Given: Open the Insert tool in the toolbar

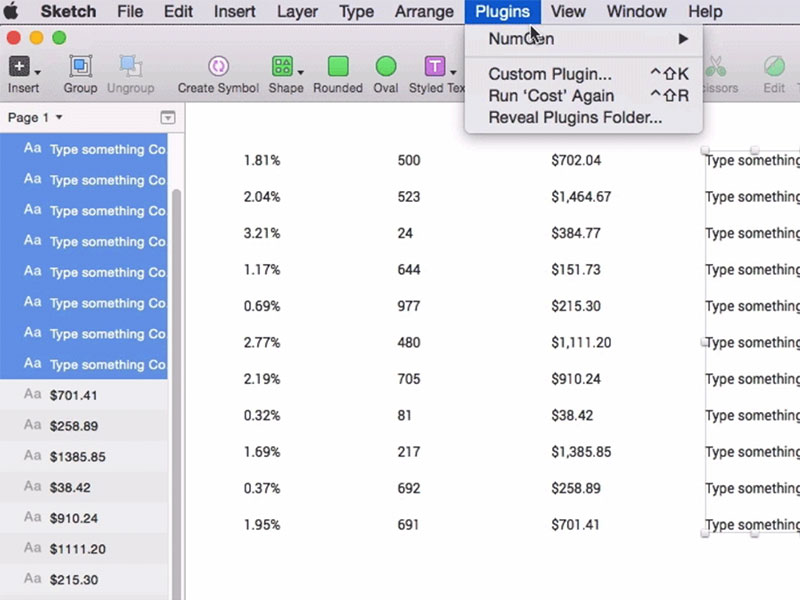Looking at the screenshot, I should (19, 66).
